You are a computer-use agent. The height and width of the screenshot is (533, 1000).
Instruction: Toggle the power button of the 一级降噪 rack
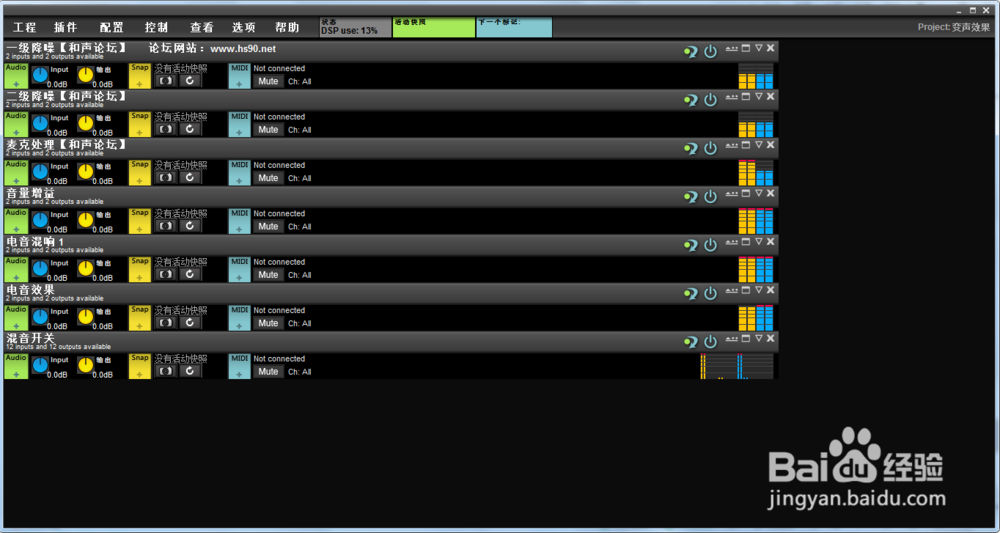(x=710, y=52)
